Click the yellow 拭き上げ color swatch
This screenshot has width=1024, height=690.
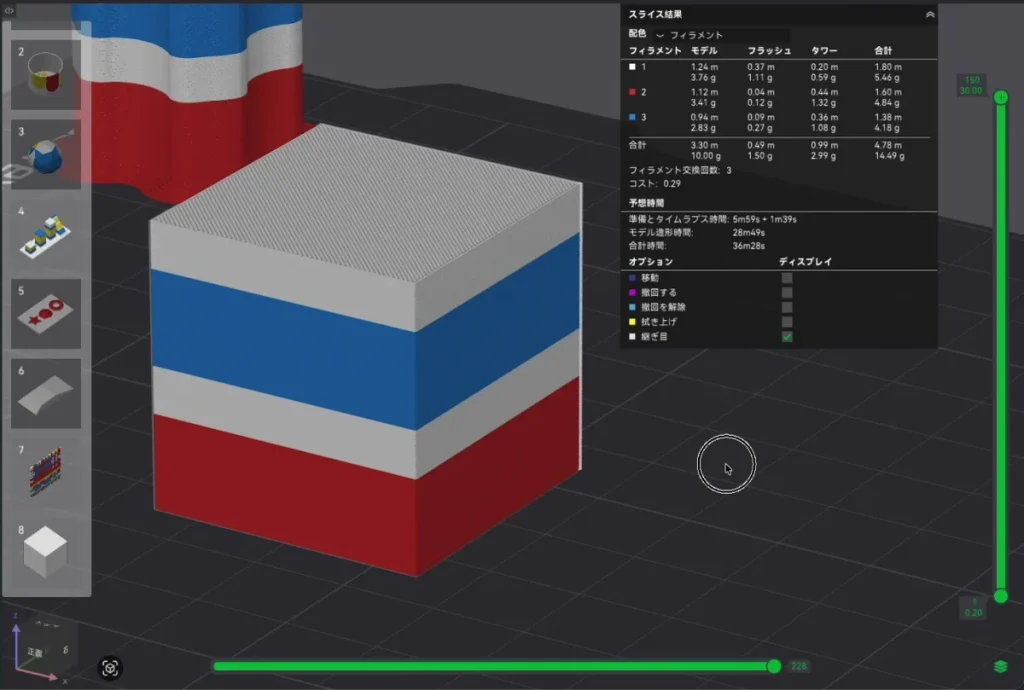632,322
